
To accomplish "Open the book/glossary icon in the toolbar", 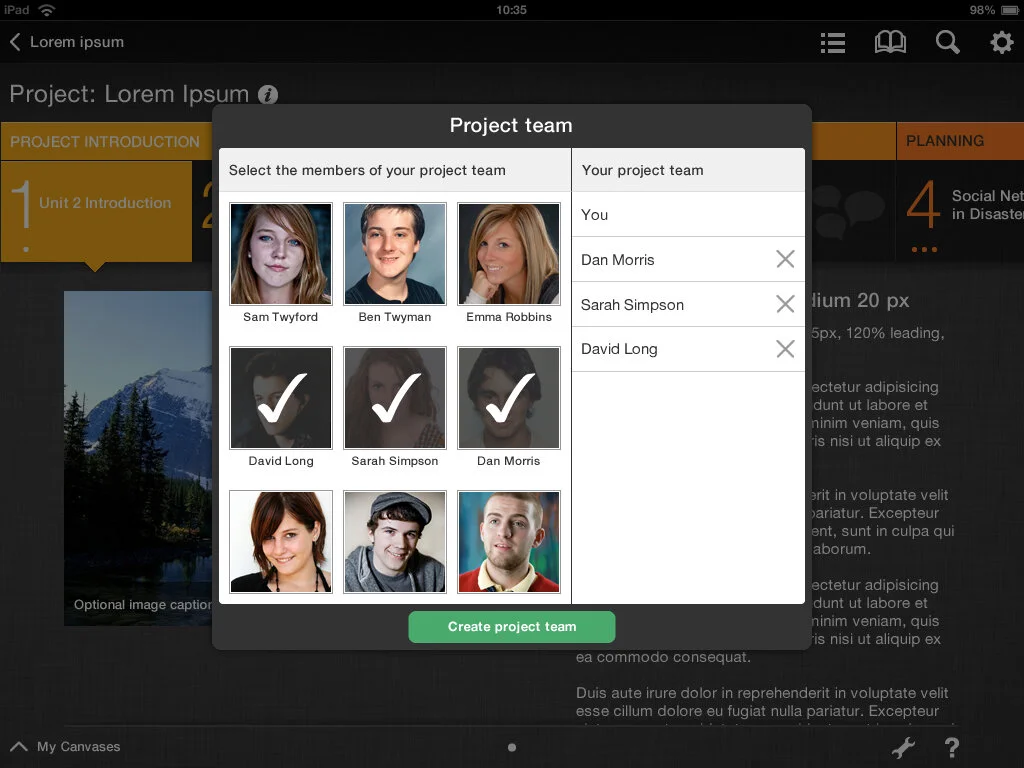I will point(890,42).
